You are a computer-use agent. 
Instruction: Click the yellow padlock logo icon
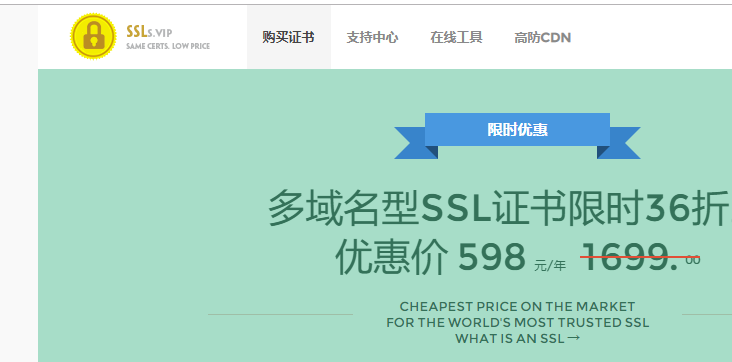click(x=93, y=36)
